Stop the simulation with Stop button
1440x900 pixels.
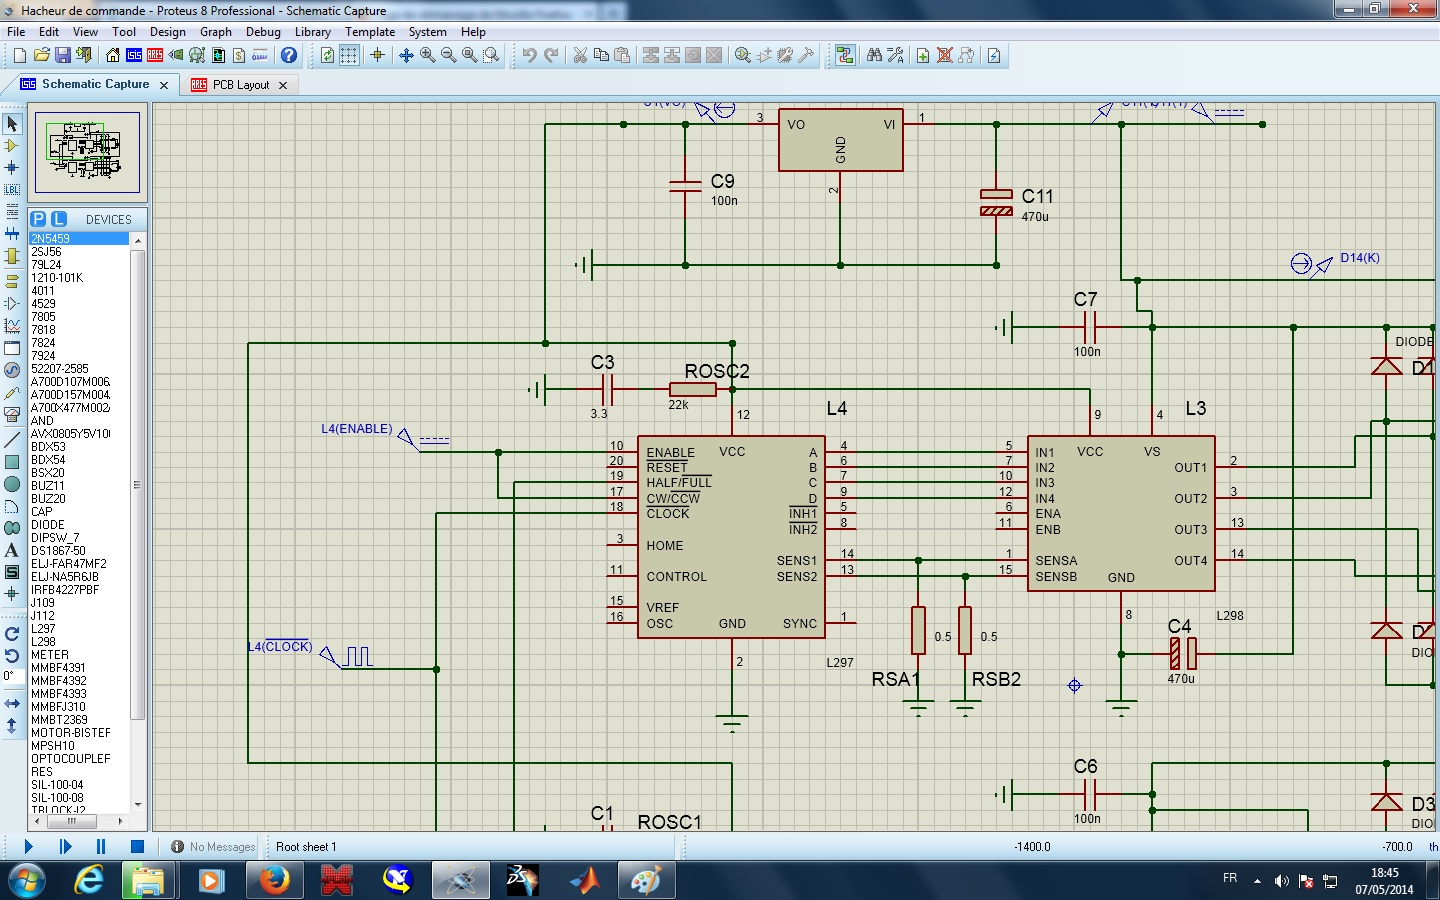[x=137, y=846]
